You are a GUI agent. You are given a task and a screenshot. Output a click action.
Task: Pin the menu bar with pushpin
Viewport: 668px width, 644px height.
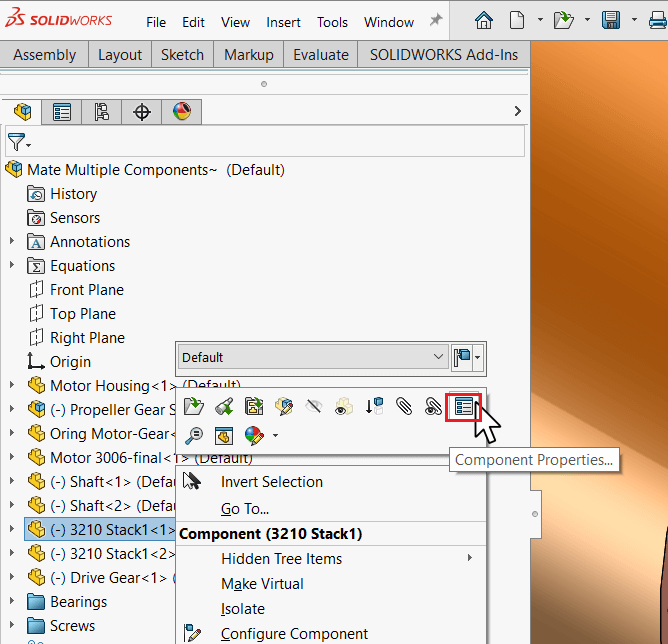click(436, 20)
